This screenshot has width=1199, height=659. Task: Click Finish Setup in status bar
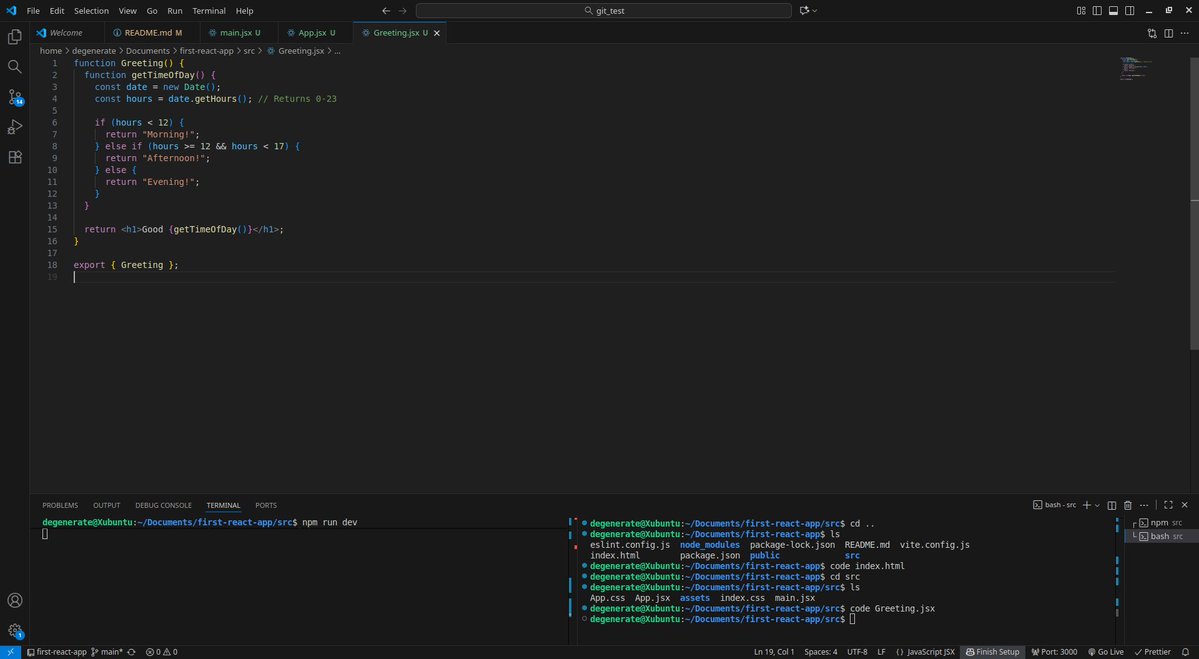(993, 652)
